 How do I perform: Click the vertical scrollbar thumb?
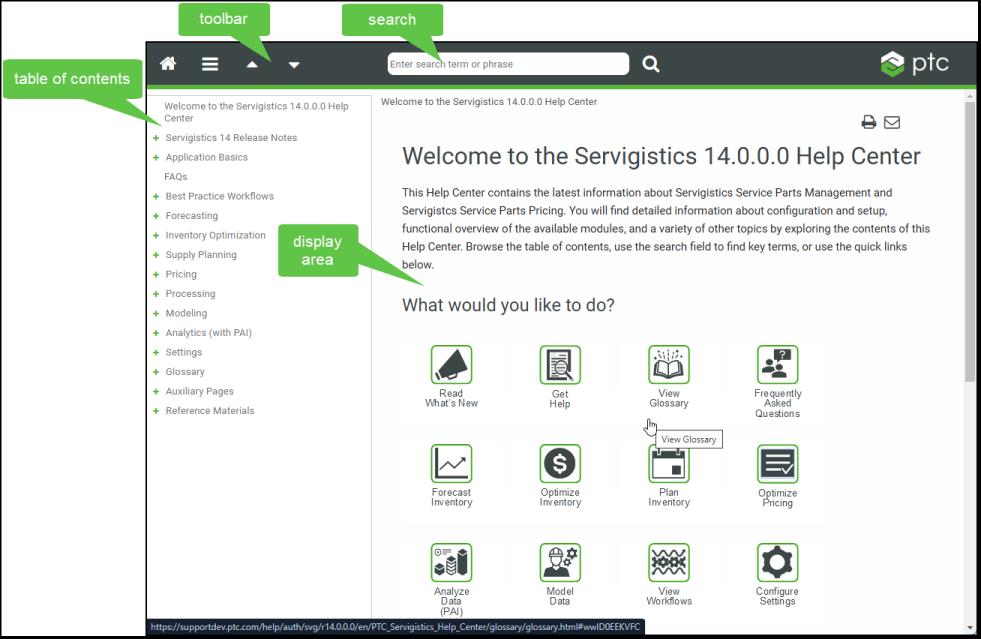(x=970, y=242)
